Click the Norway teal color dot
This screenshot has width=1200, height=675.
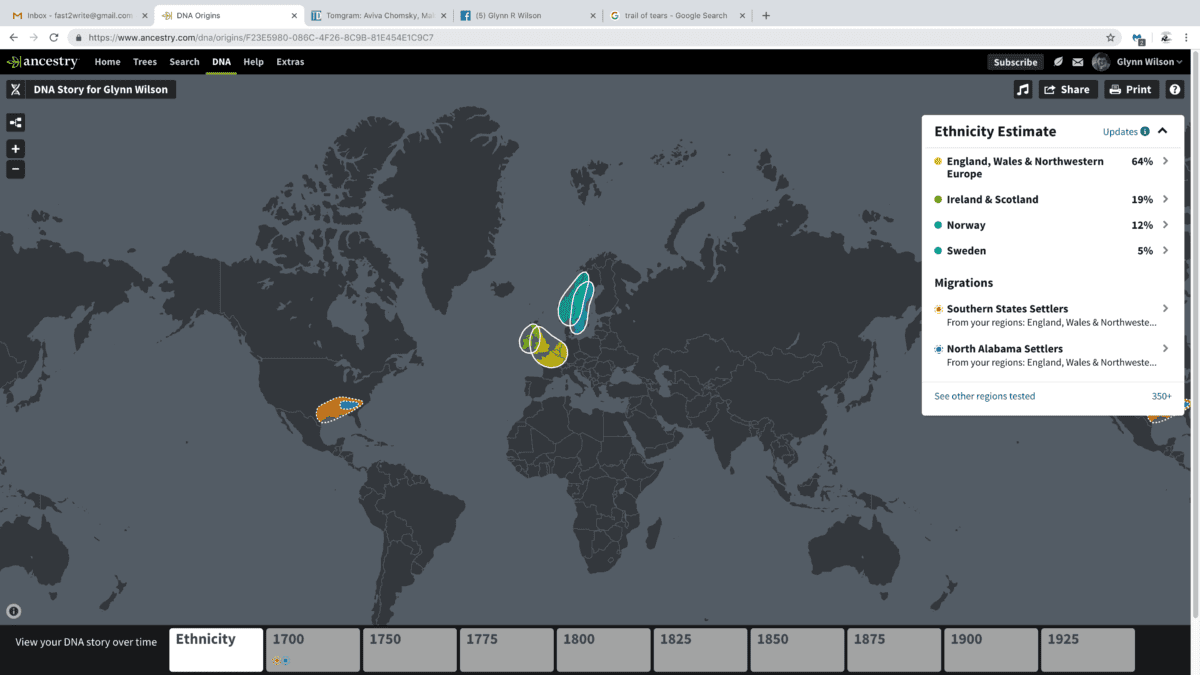[938, 225]
